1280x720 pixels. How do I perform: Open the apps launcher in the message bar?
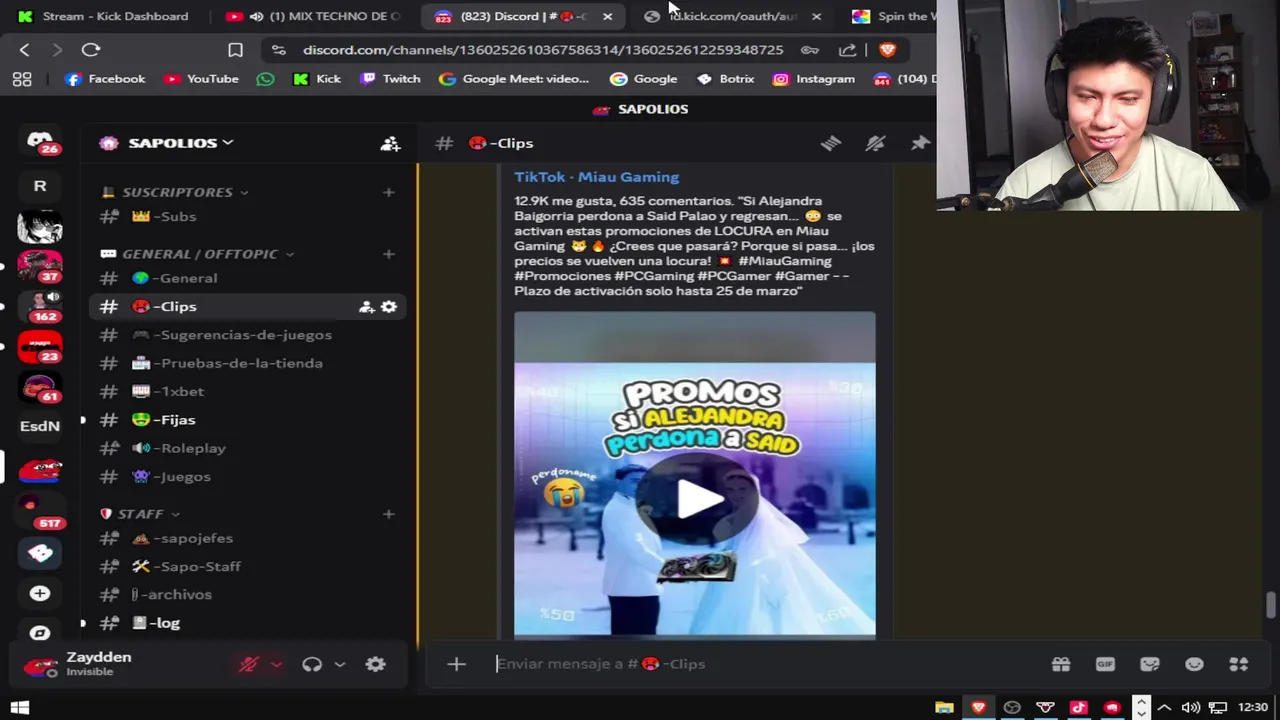1239,664
